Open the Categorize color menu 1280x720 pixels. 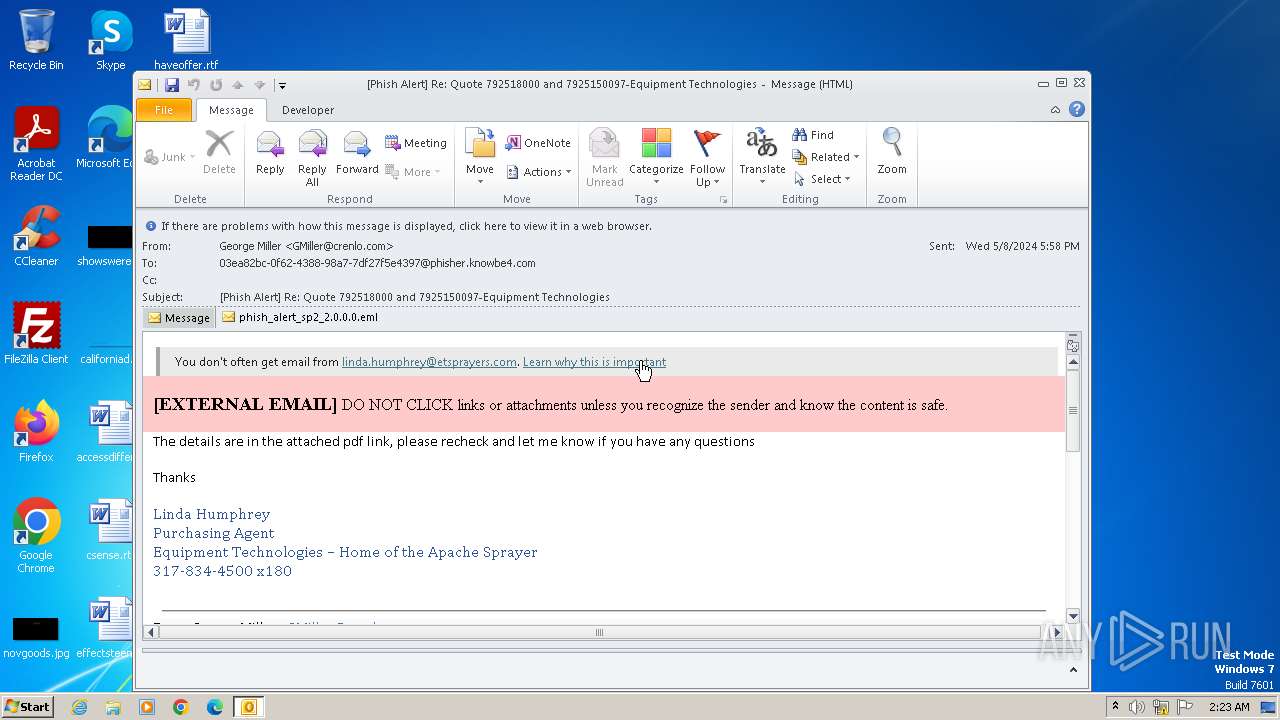point(656,158)
